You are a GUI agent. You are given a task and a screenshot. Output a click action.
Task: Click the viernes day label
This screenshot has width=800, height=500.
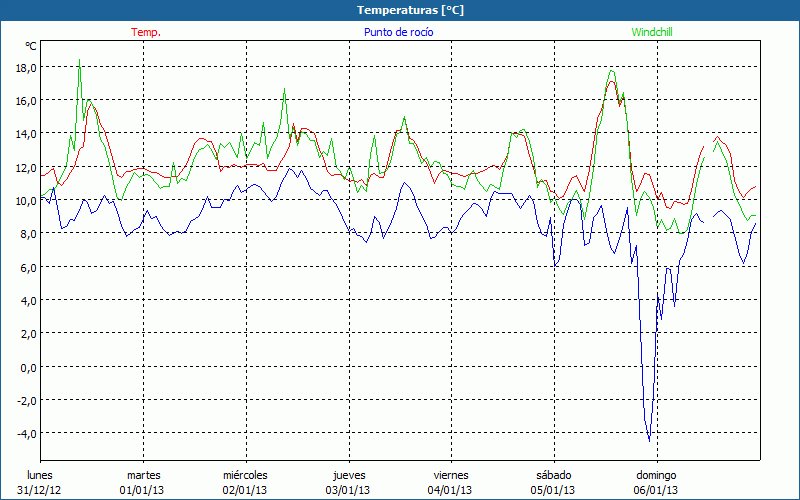point(451,475)
